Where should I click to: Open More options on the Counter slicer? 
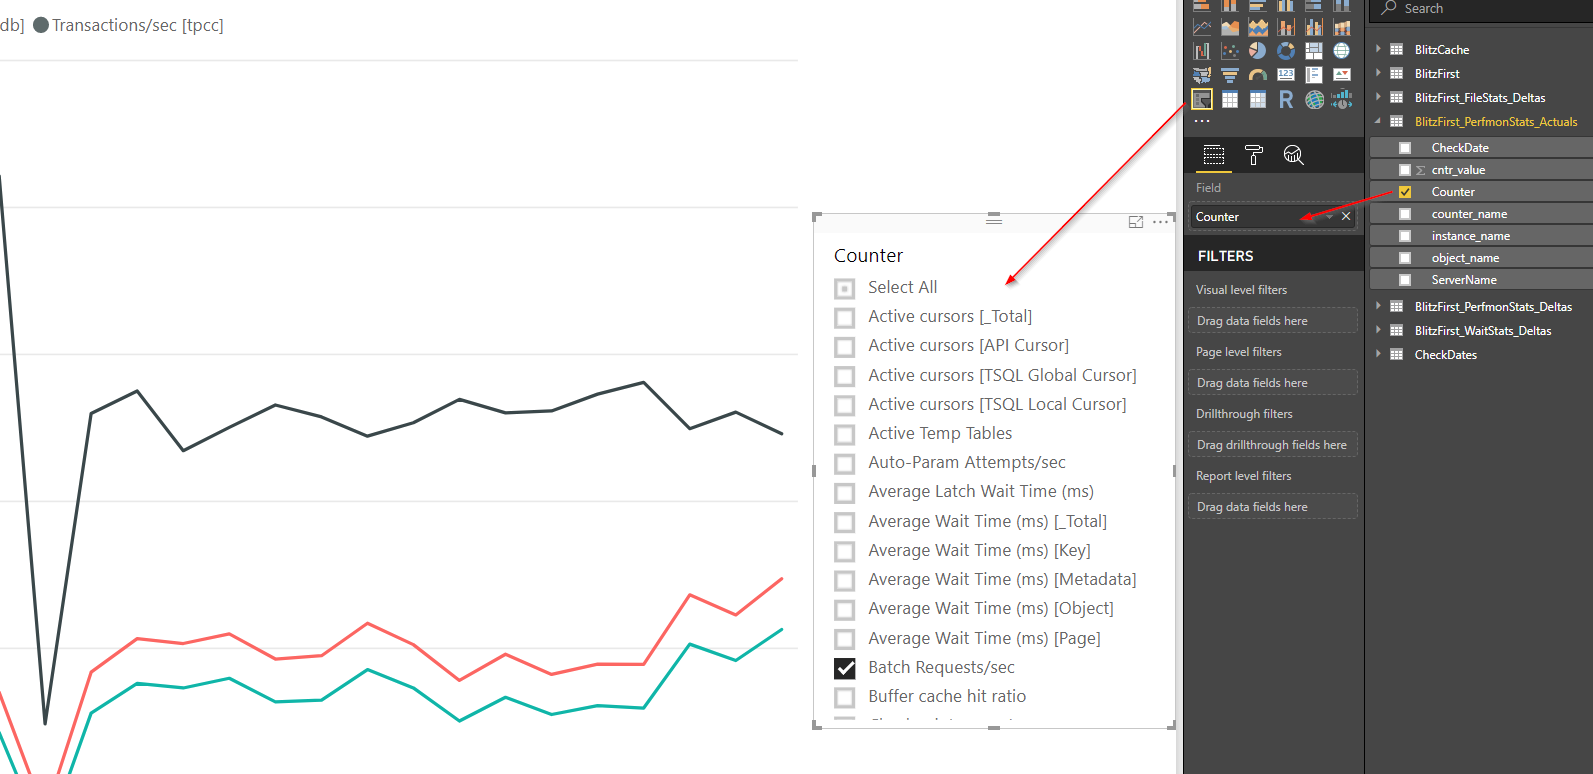[x=1160, y=222]
